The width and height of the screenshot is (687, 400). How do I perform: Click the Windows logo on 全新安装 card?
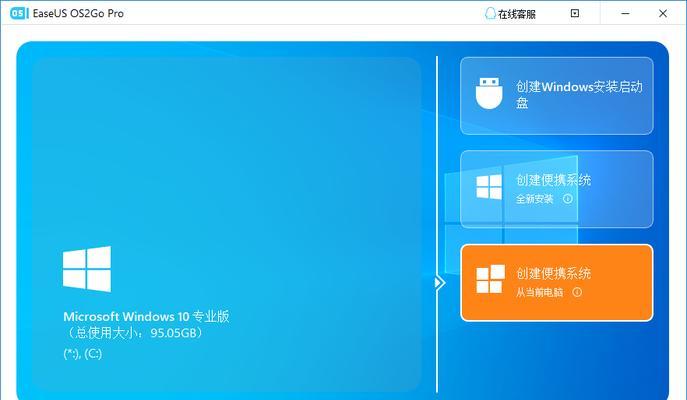[x=489, y=187]
